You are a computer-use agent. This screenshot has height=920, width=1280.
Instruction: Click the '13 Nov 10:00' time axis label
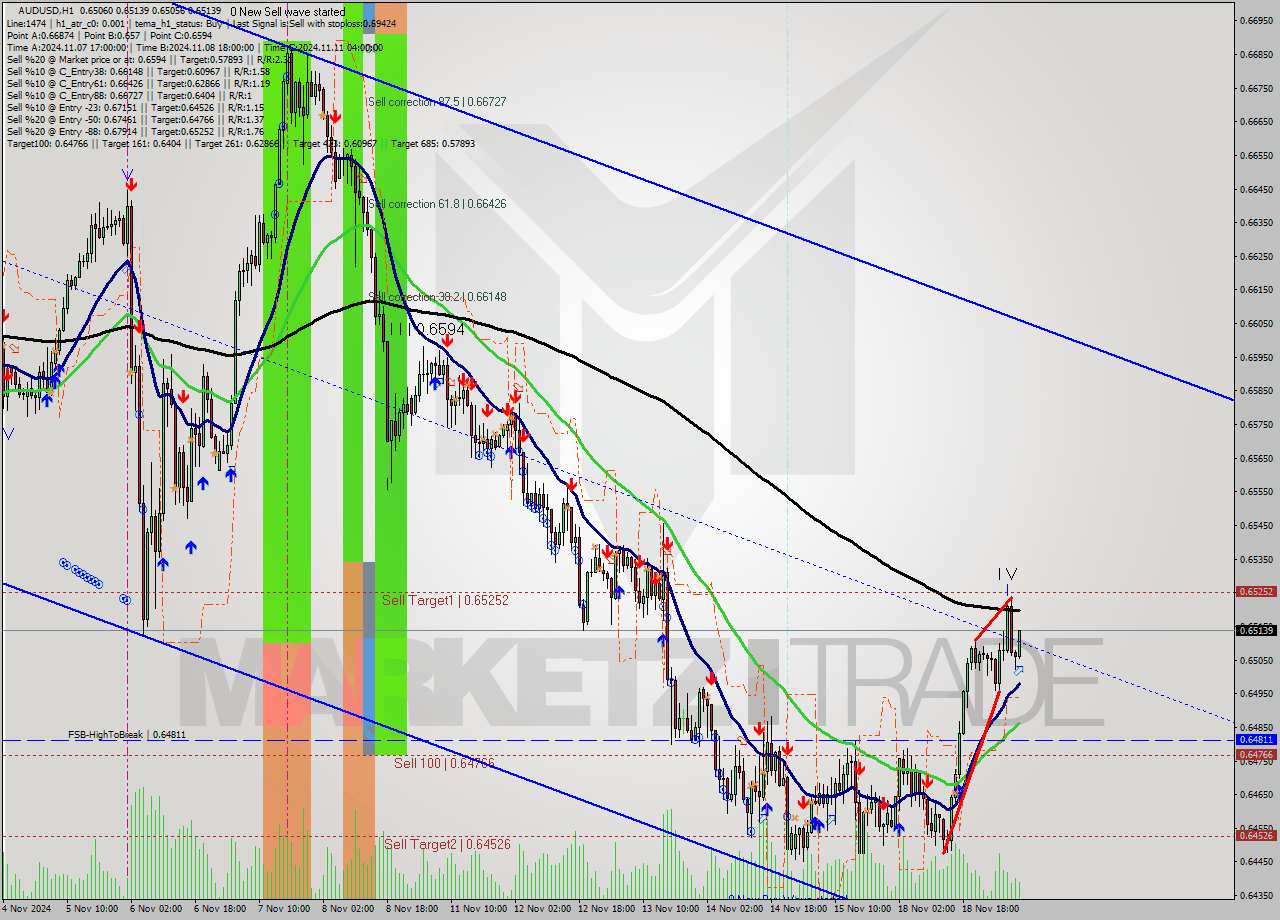point(670,910)
